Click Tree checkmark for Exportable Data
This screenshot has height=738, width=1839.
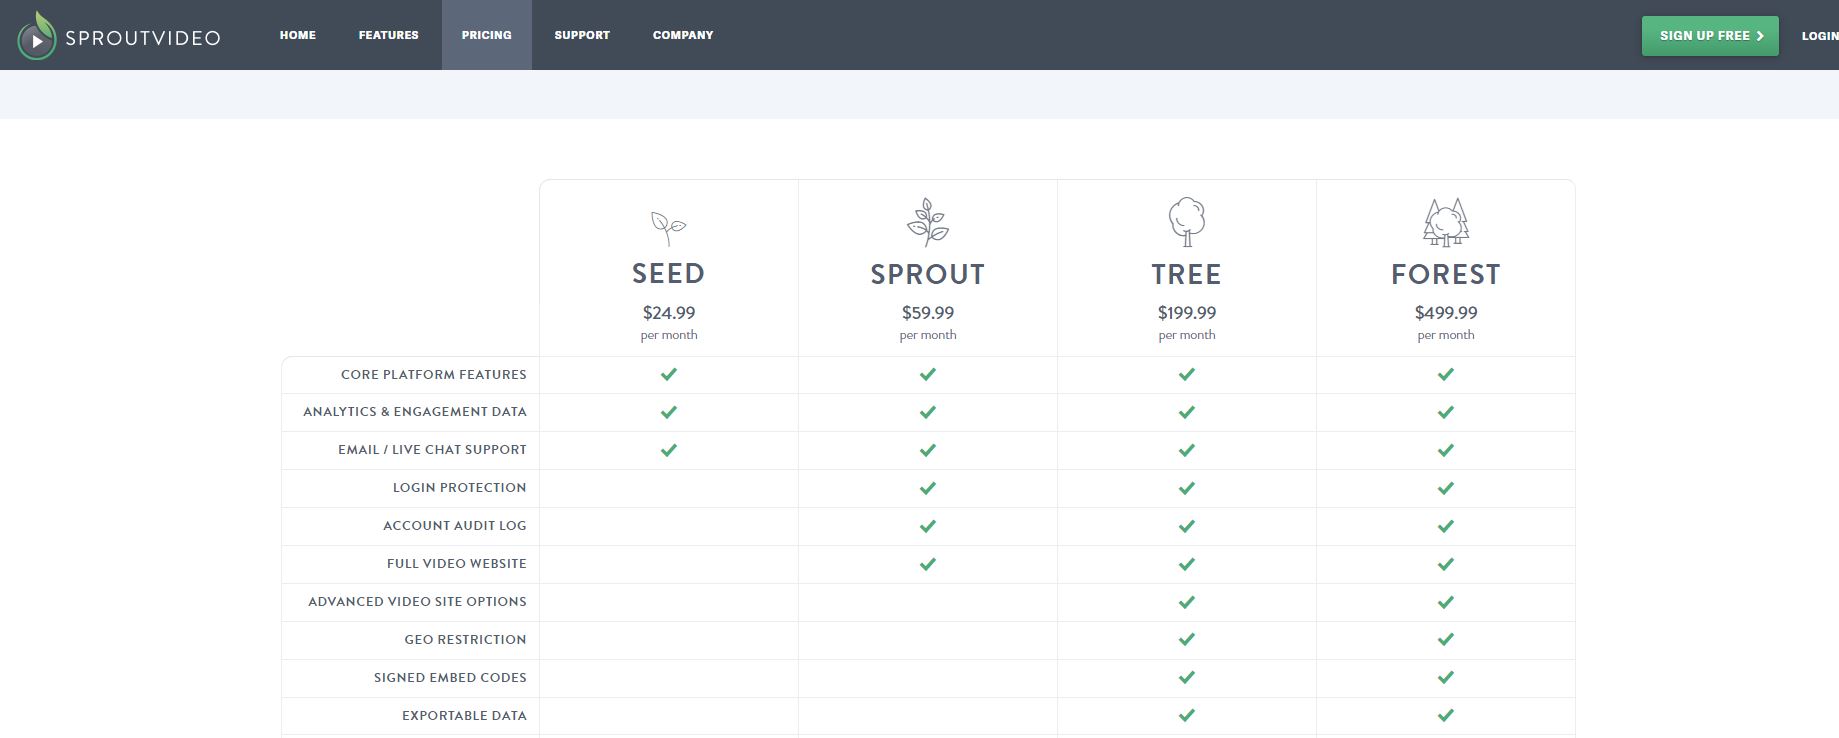[x=1187, y=715]
